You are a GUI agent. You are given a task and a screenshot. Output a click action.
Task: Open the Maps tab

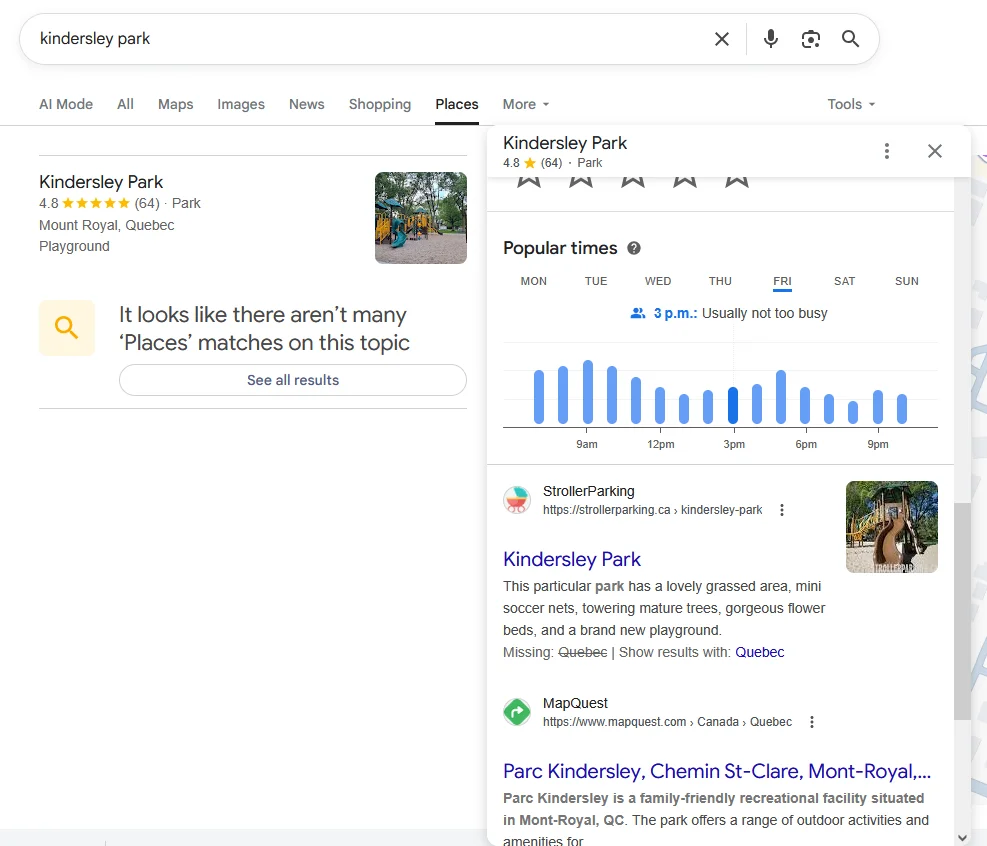pos(176,104)
